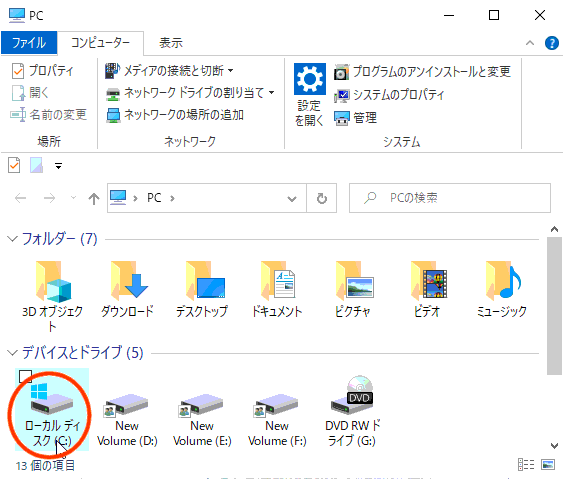Go up one level with up arrow
Image resolution: width=564 pixels, height=479 pixels.
pyautogui.click(x=94, y=198)
